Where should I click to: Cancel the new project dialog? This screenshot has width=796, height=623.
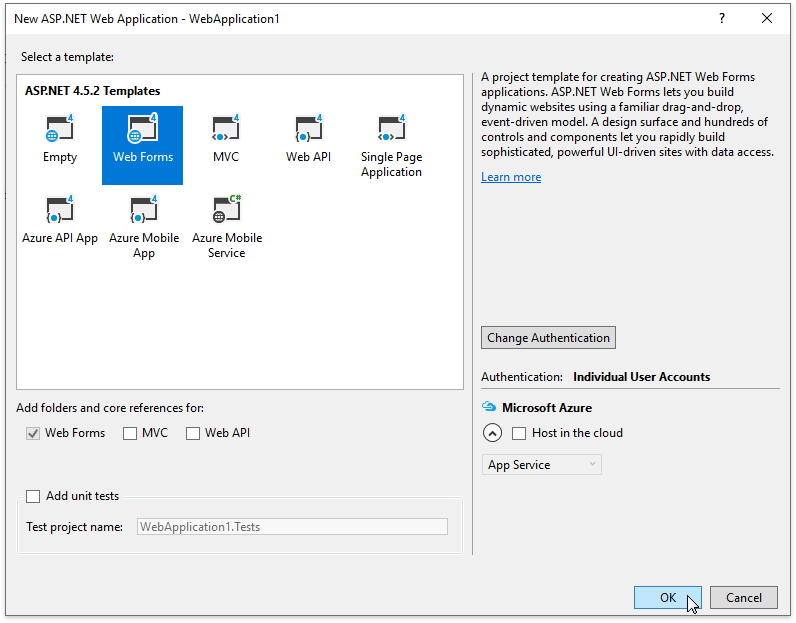tap(743, 598)
